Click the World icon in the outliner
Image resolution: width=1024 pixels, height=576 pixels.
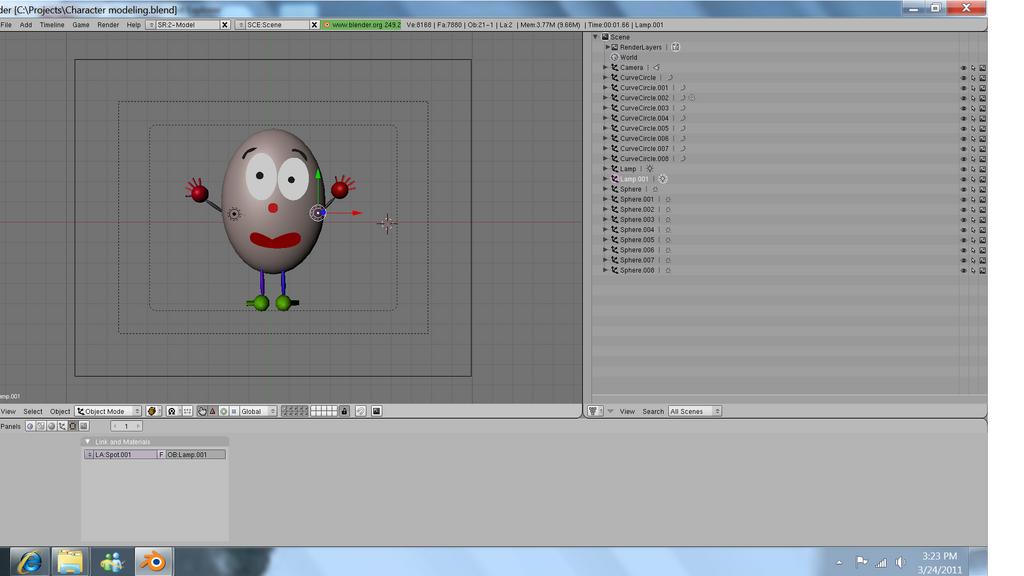(x=614, y=57)
